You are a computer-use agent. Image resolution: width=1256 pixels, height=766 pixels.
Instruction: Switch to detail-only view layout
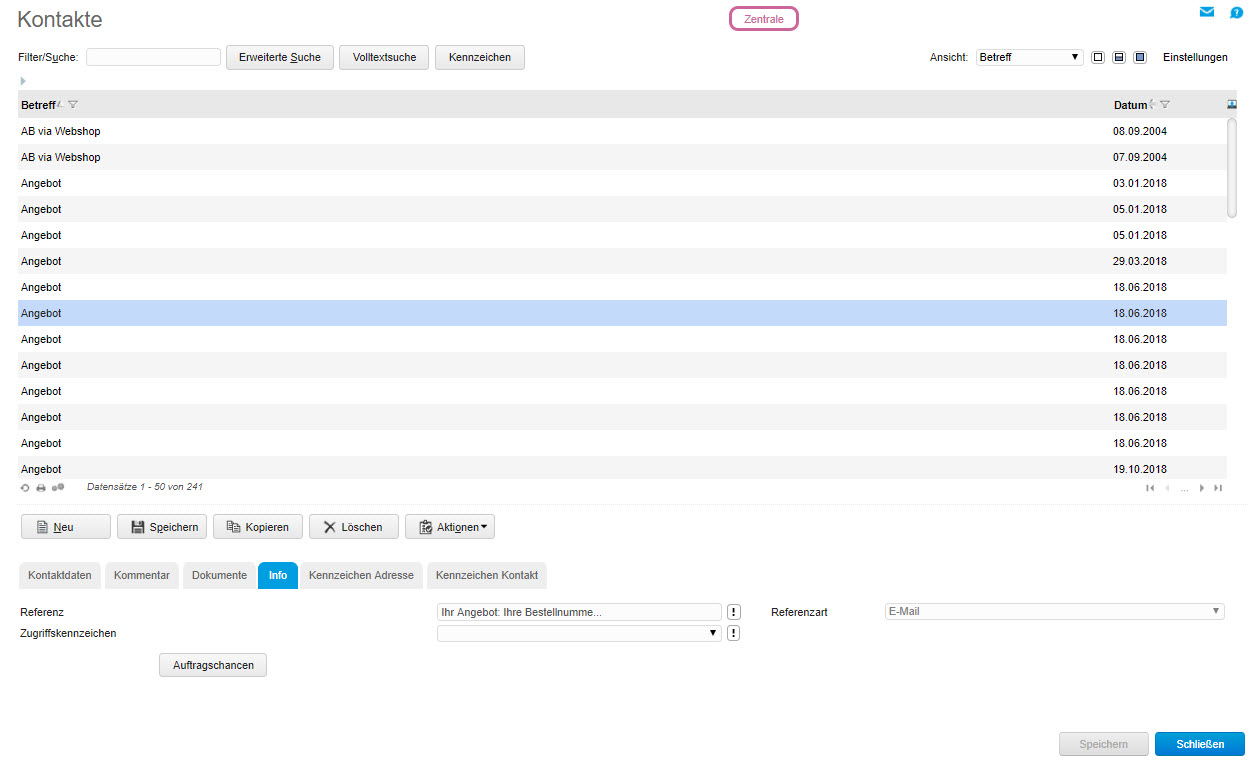1140,58
